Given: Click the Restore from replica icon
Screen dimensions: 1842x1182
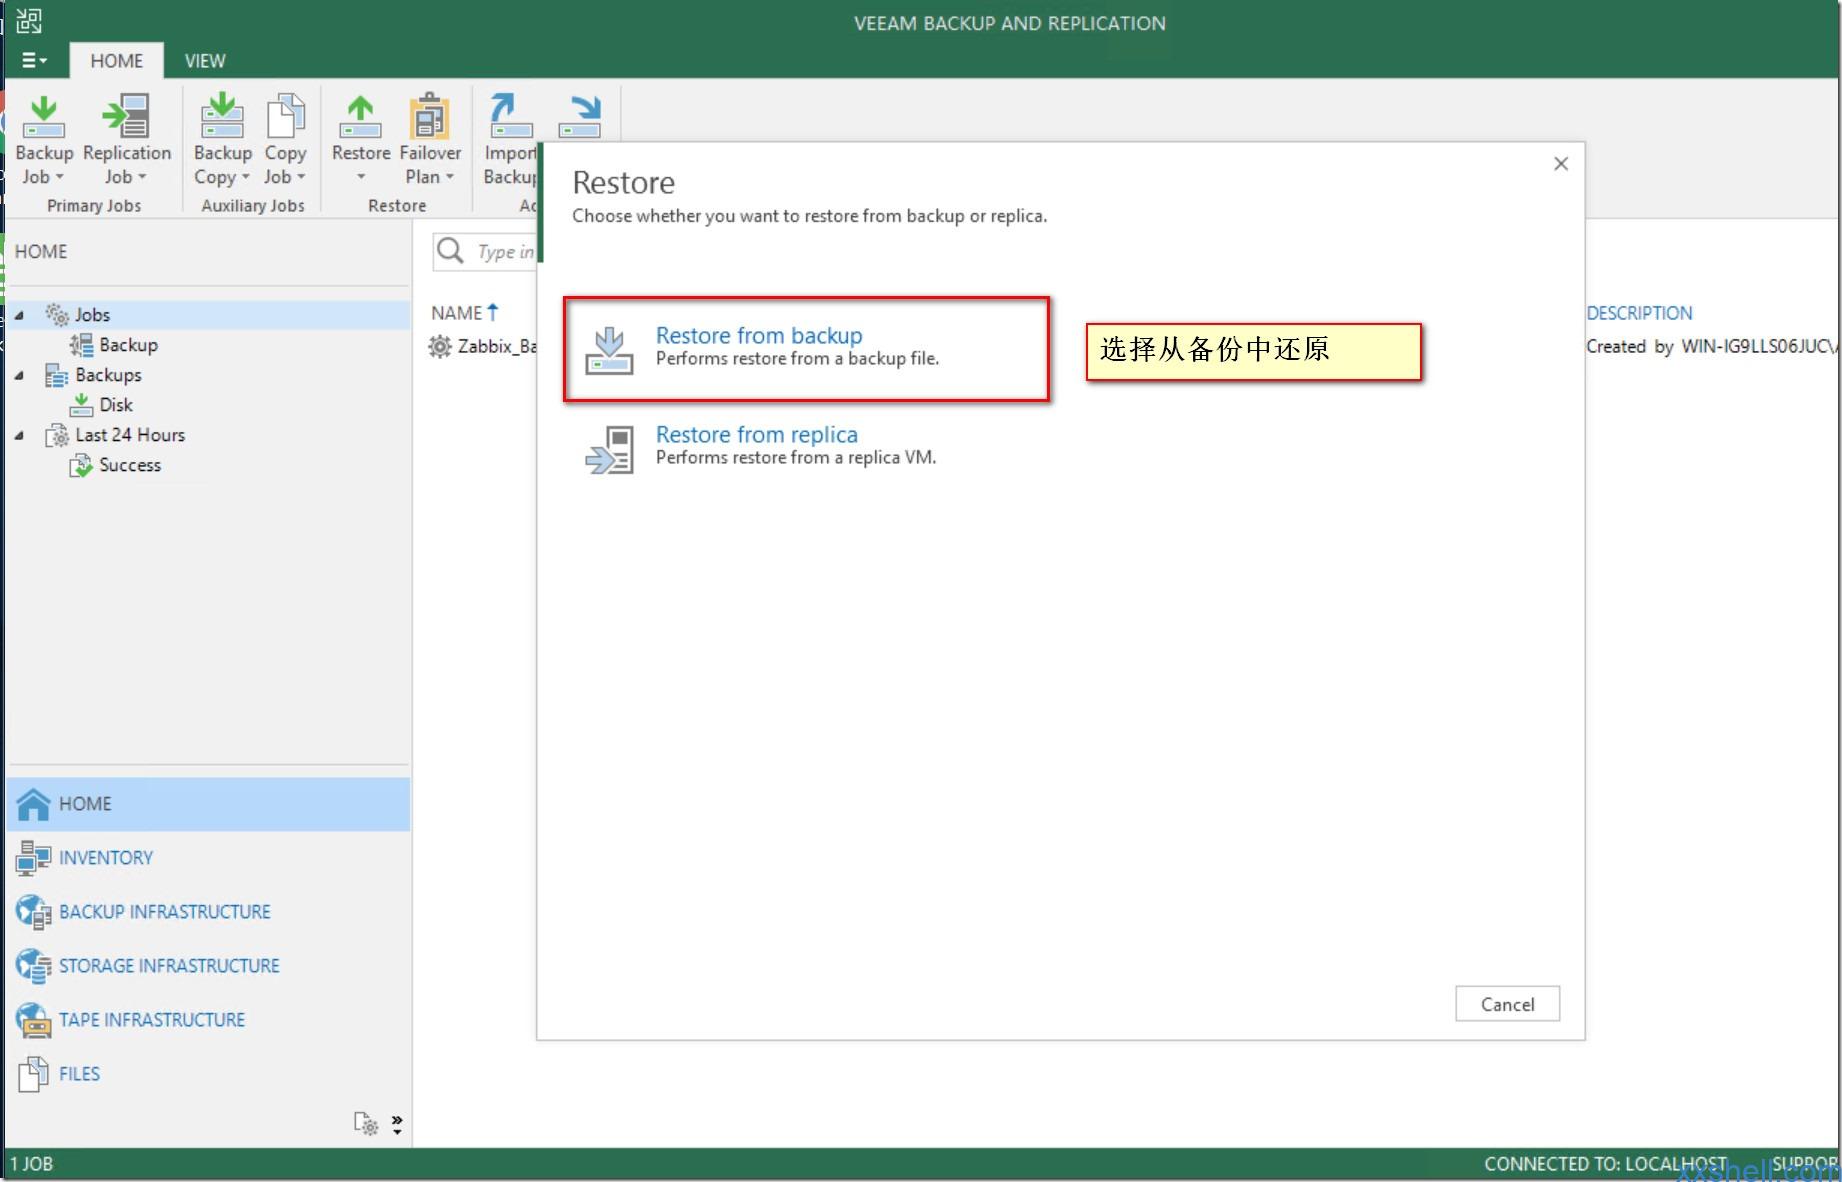Looking at the screenshot, I should 609,449.
